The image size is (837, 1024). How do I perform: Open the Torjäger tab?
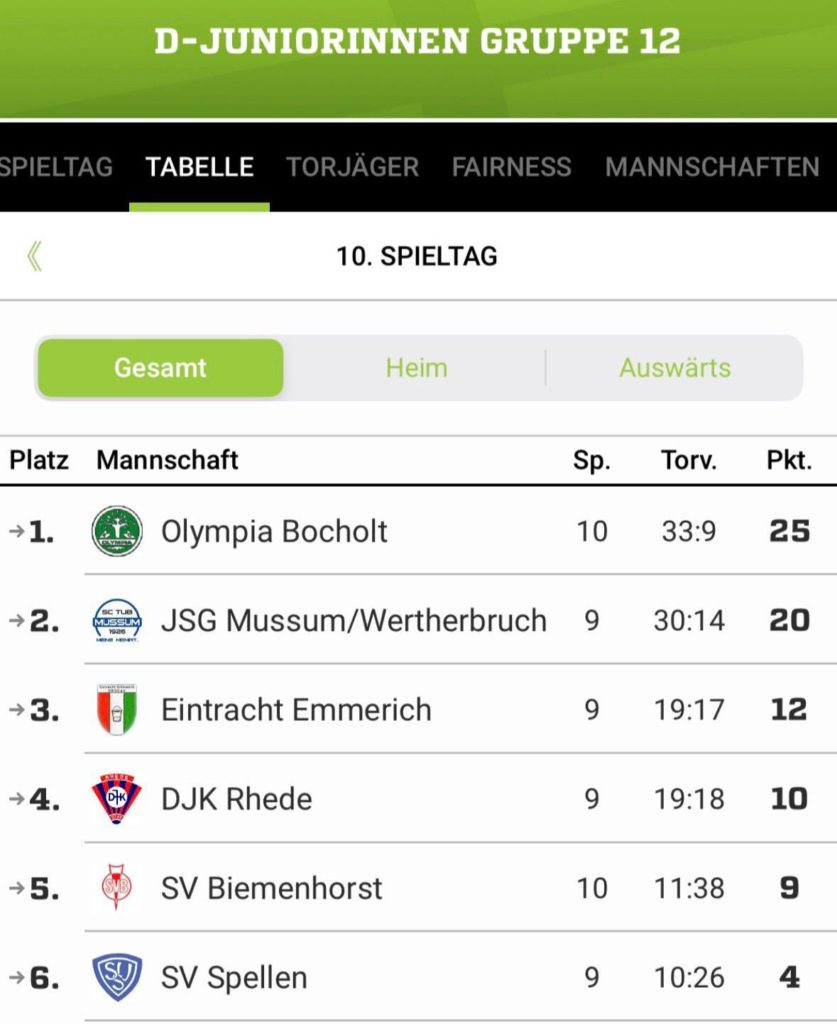pos(352,167)
